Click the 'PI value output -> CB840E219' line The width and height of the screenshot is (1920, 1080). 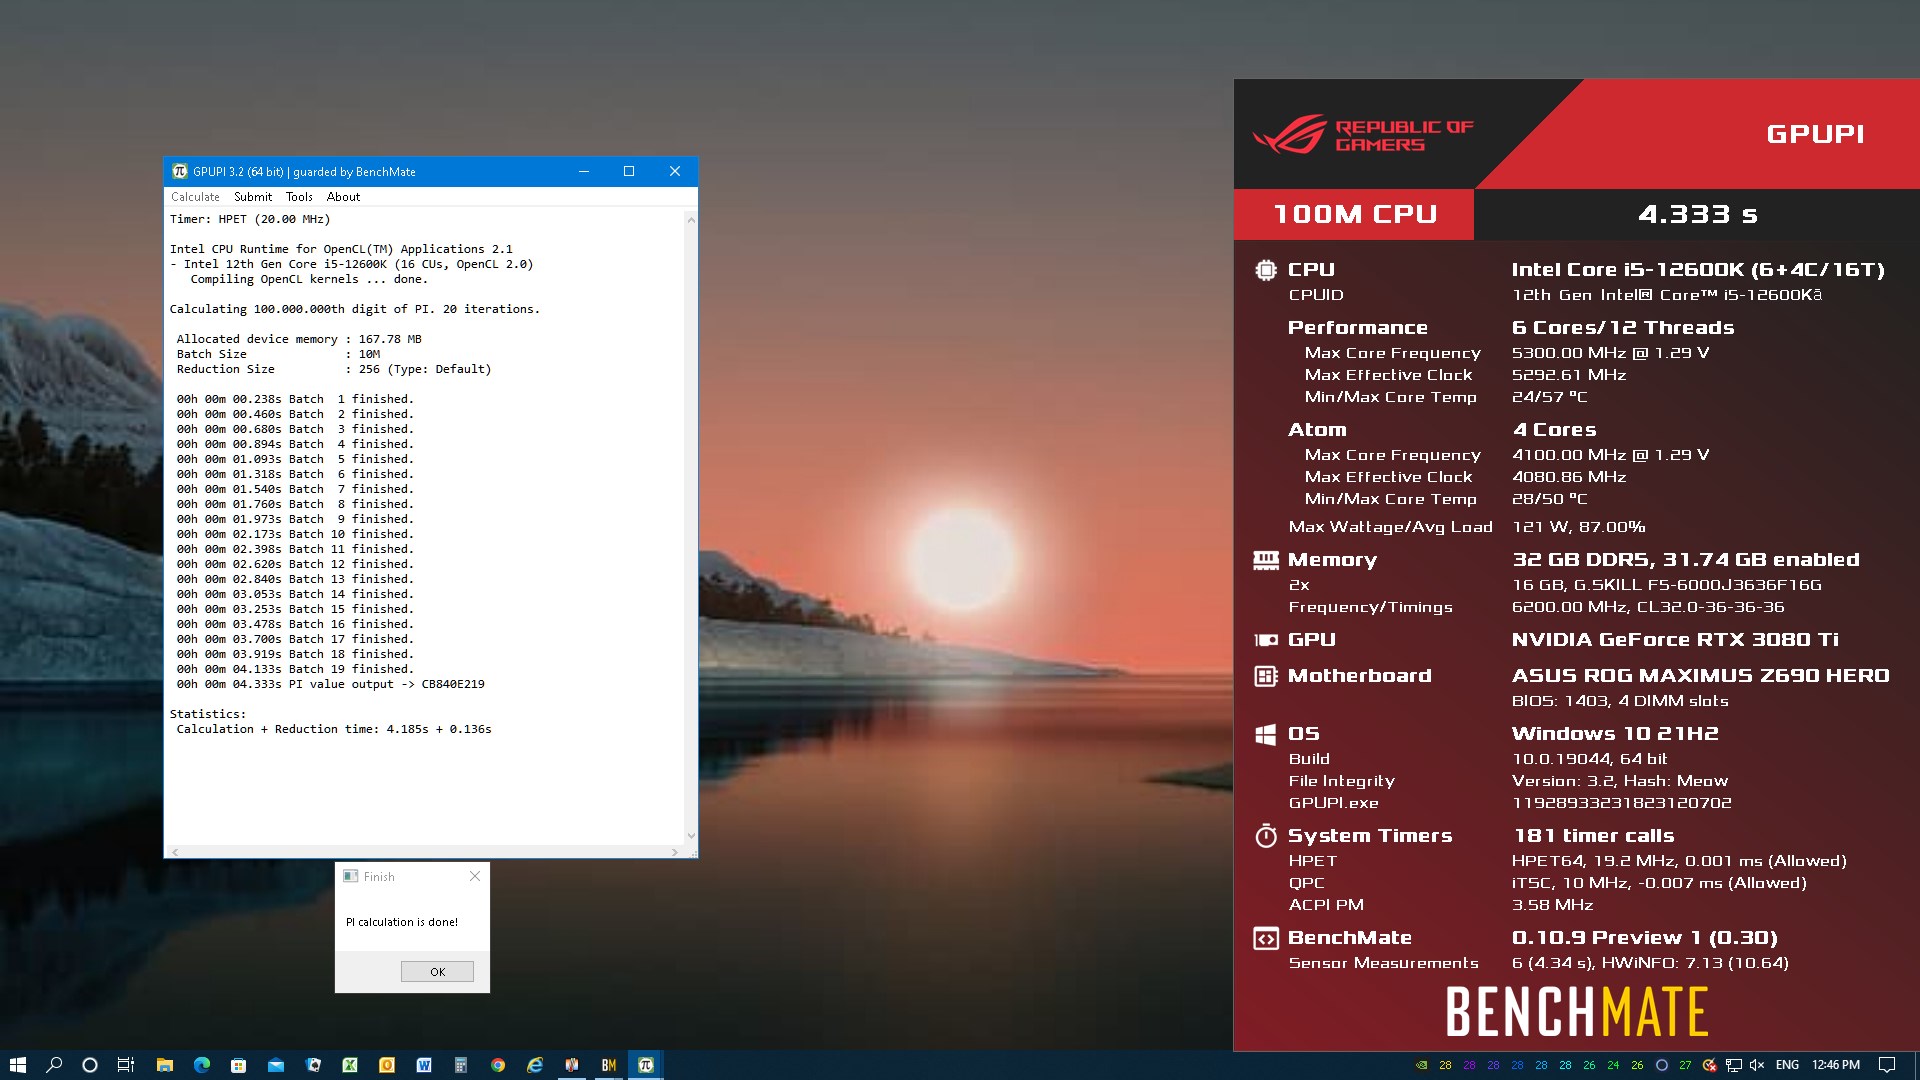click(x=330, y=684)
